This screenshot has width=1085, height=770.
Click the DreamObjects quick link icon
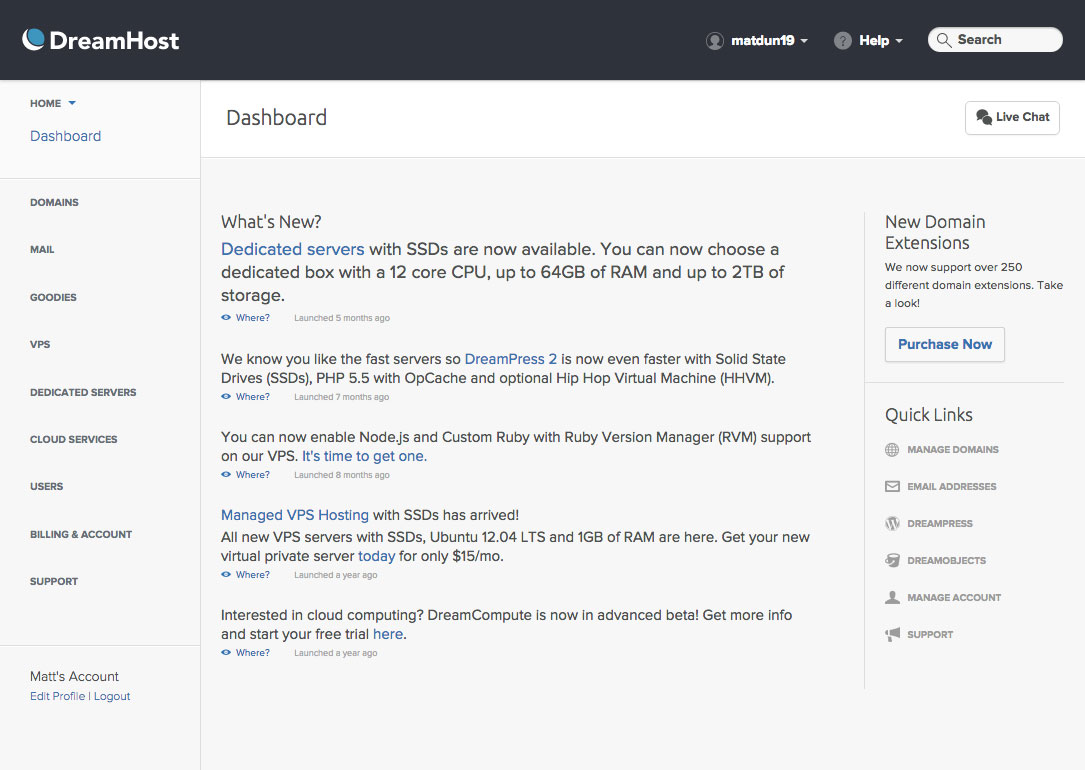point(892,561)
